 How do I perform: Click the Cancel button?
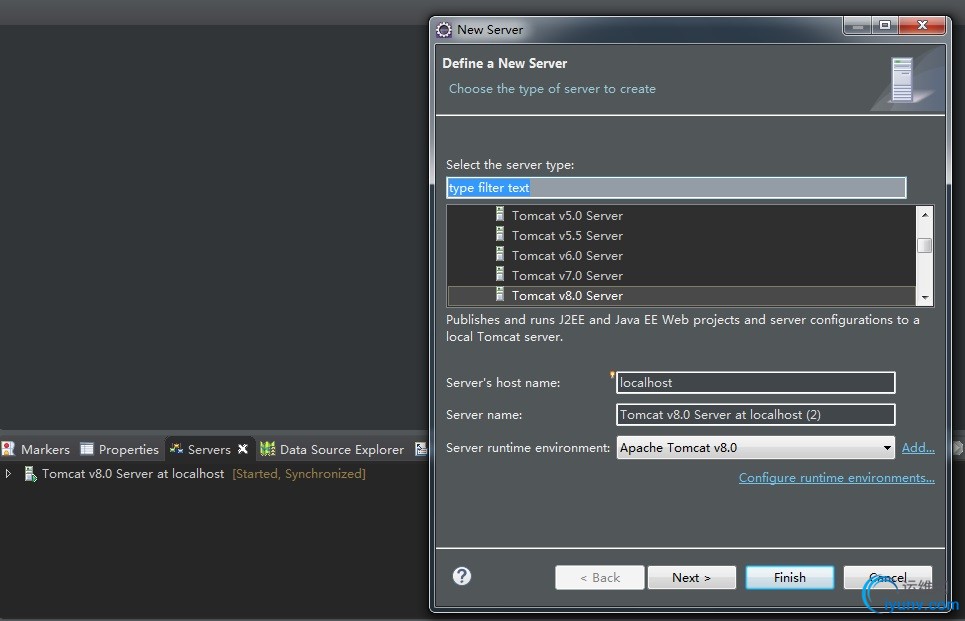point(887,577)
